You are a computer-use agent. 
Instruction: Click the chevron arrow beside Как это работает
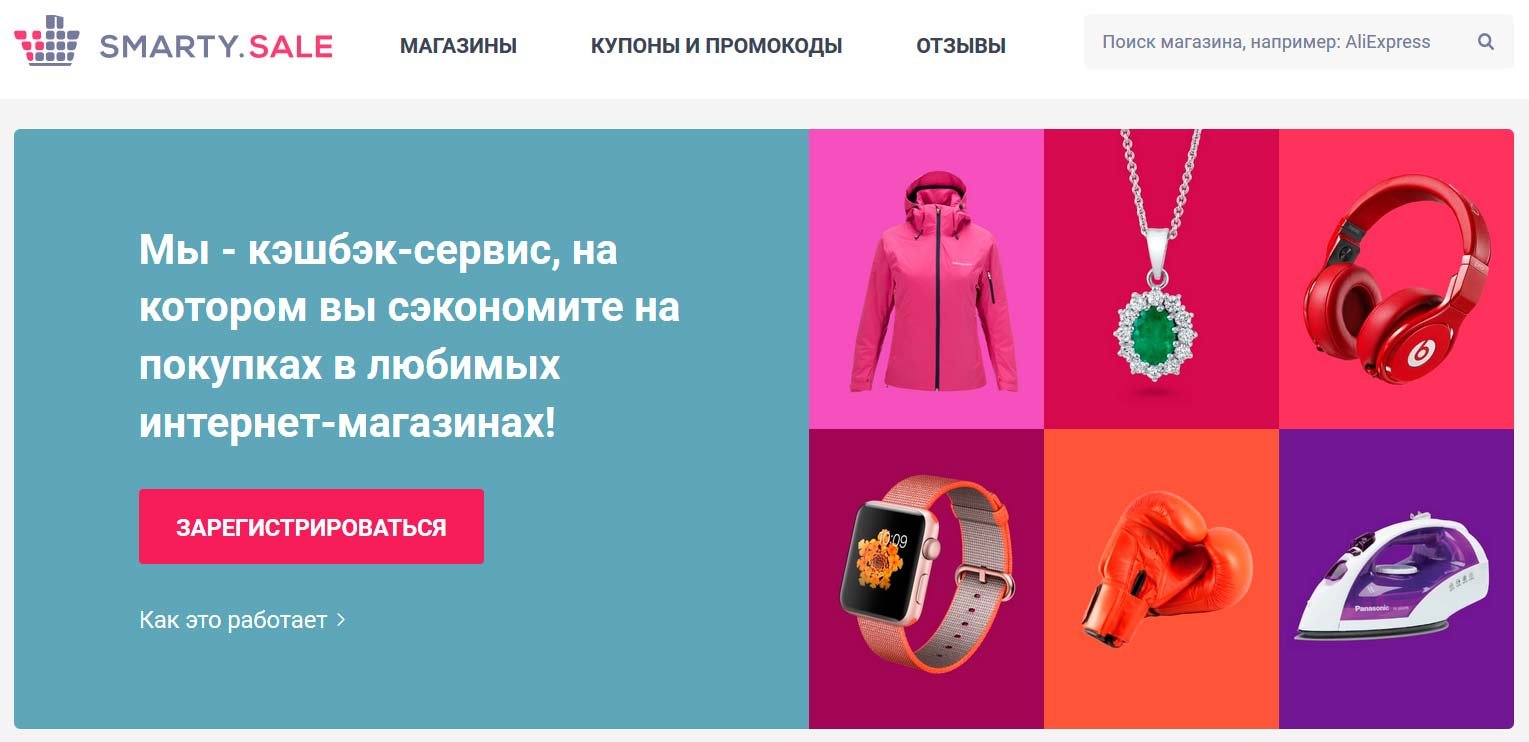tap(341, 620)
